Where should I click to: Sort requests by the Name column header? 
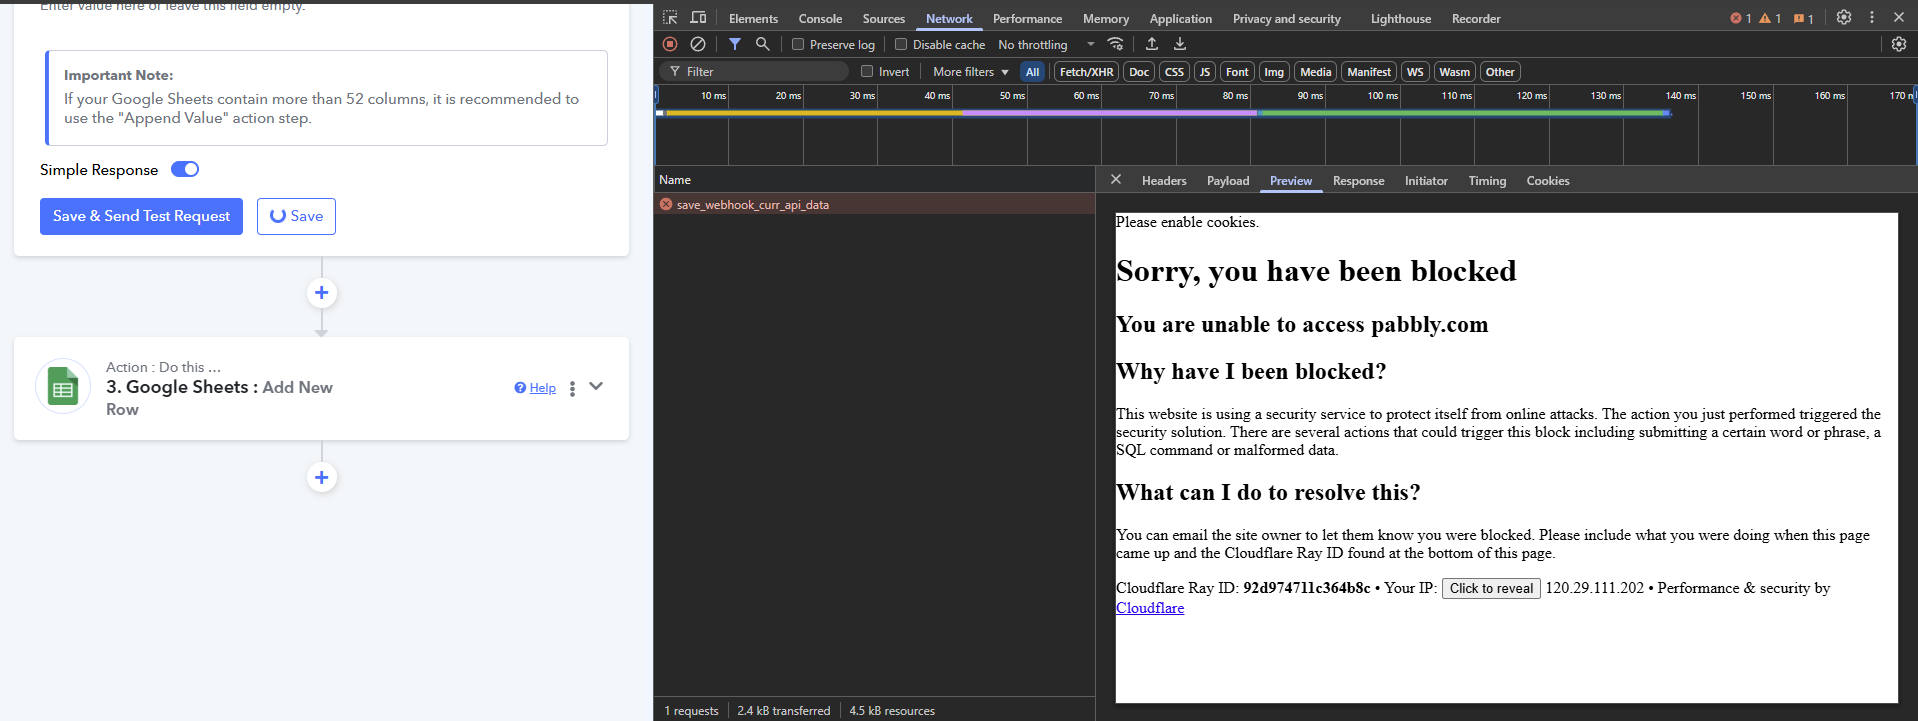[874, 180]
